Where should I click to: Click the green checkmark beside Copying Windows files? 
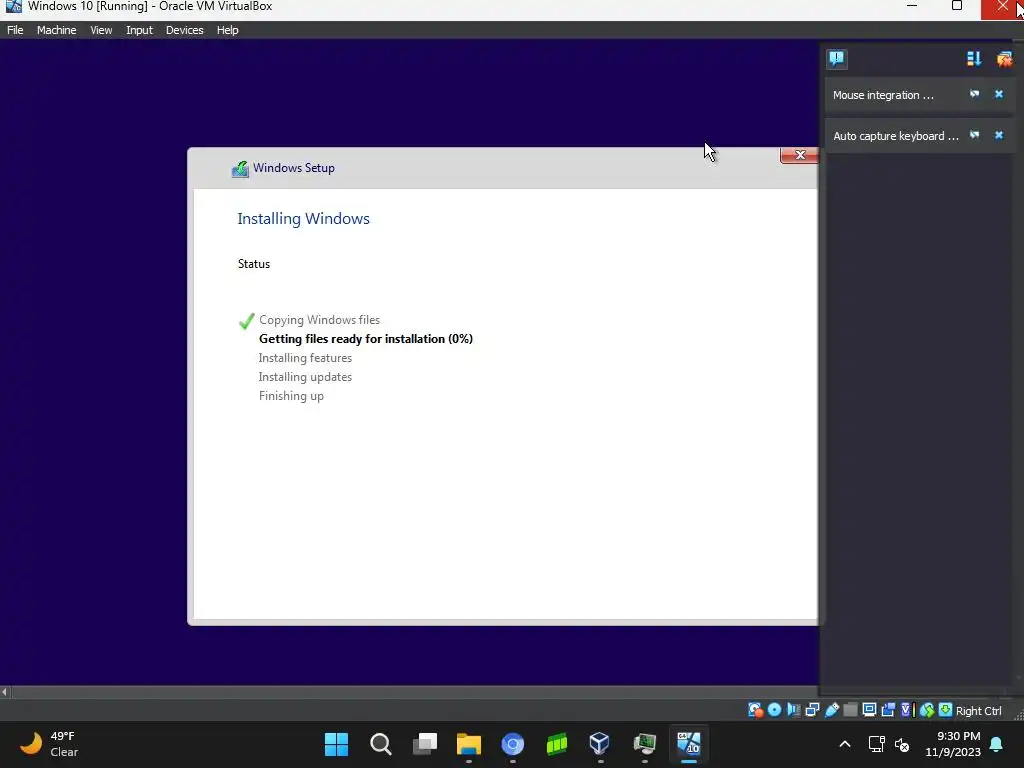point(246,321)
